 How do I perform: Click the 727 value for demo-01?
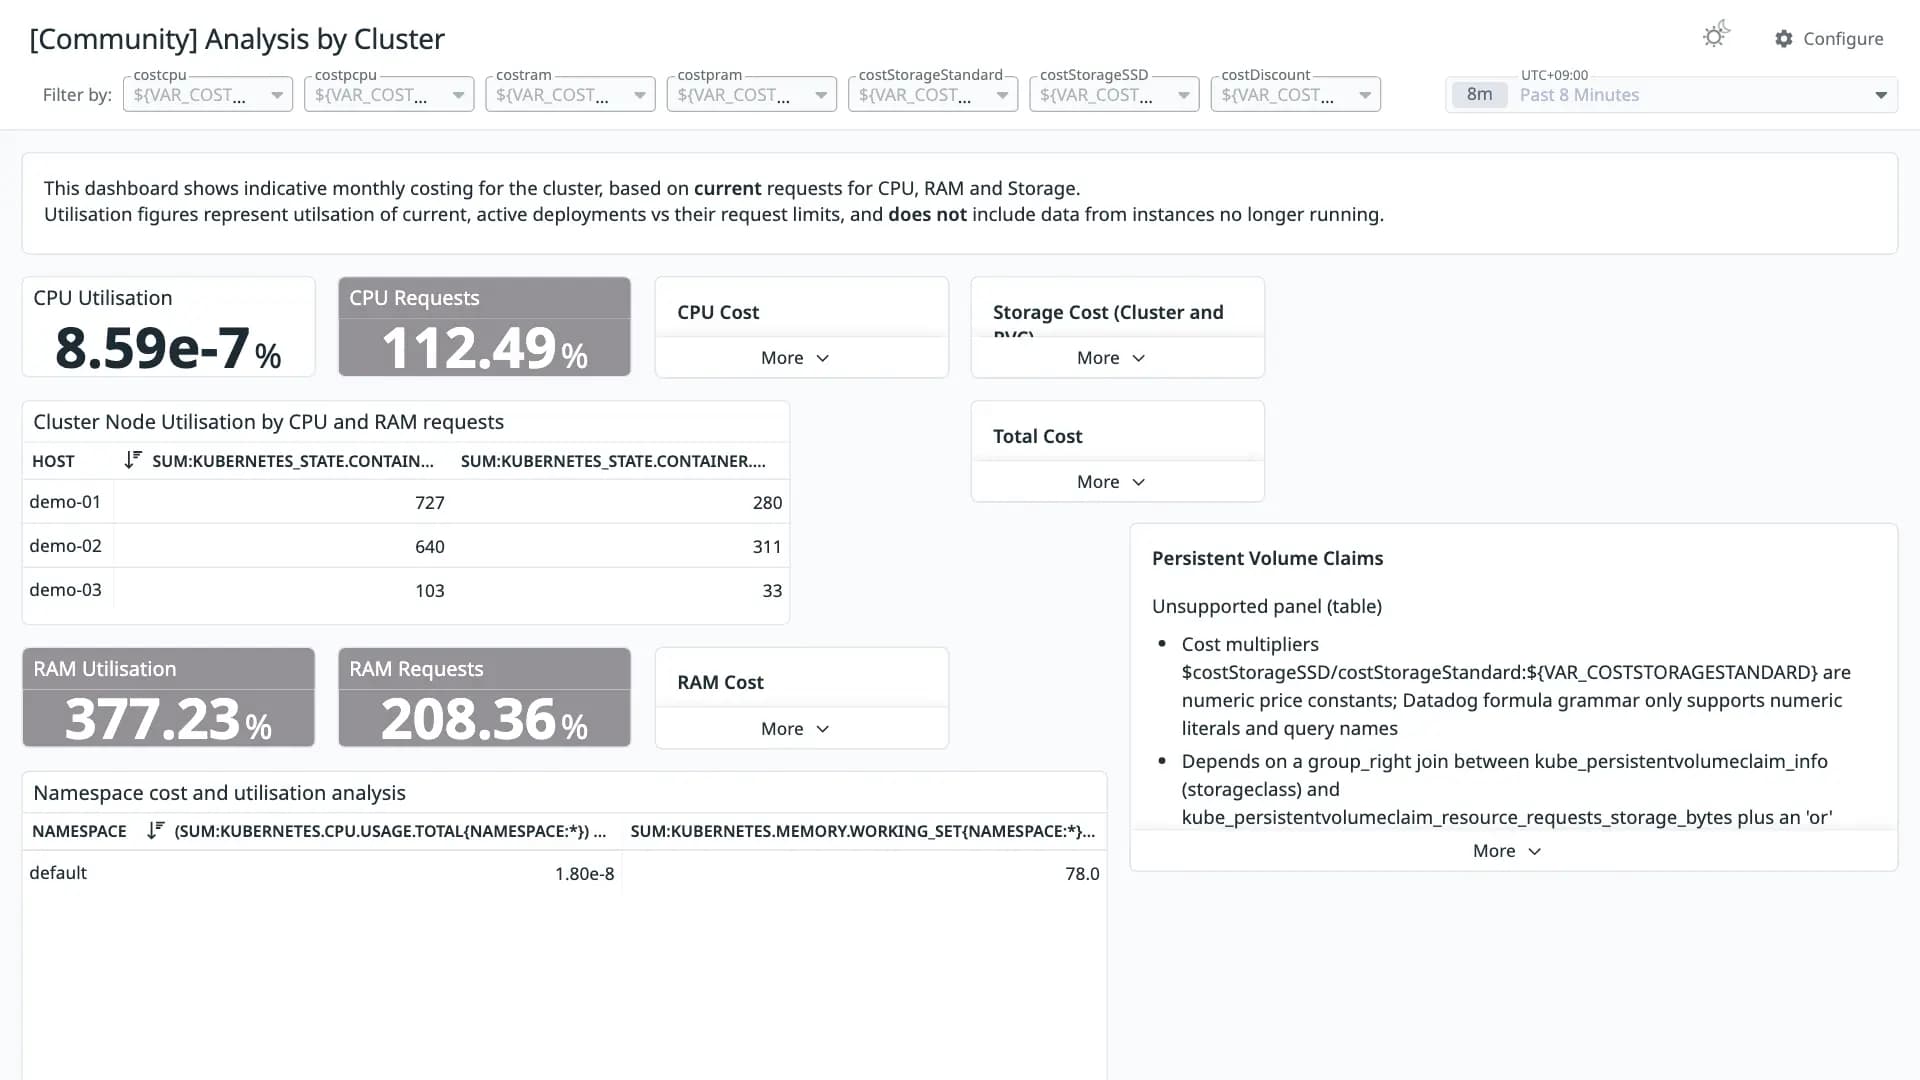pos(430,503)
